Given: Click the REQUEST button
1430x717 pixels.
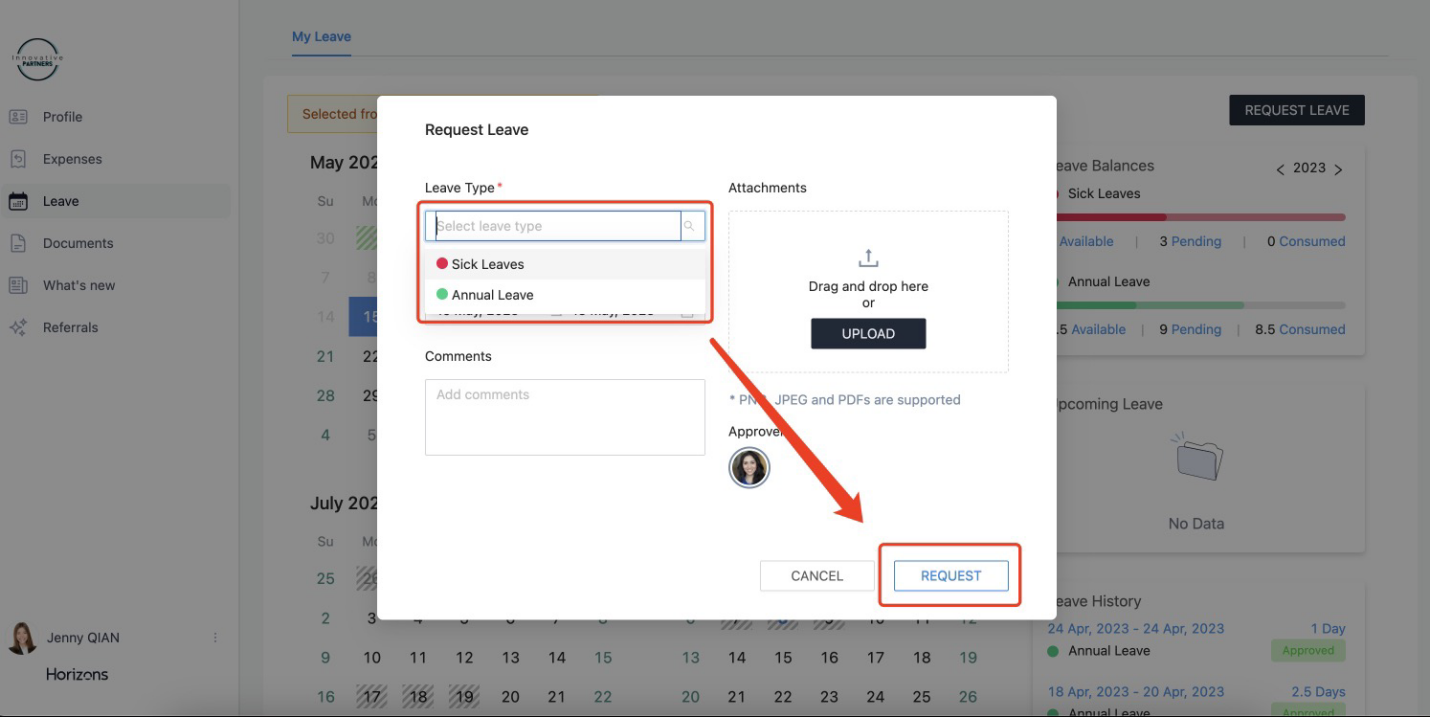Looking at the screenshot, I should 950,576.
